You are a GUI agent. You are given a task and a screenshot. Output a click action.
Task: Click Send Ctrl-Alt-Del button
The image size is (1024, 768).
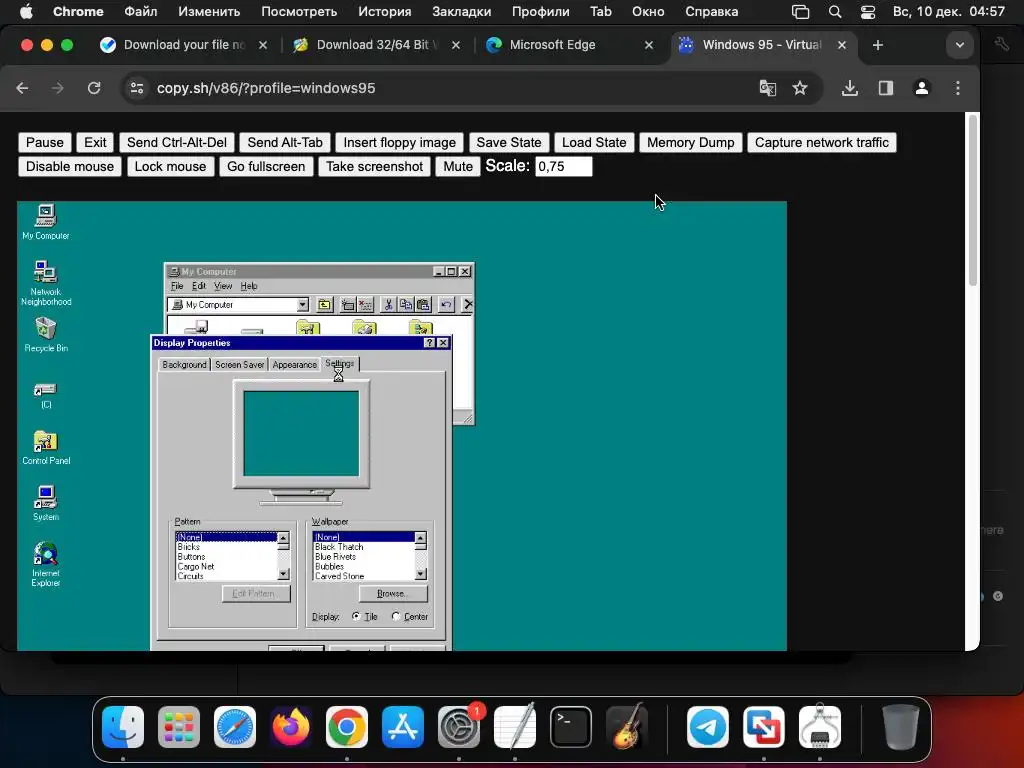[177, 142]
